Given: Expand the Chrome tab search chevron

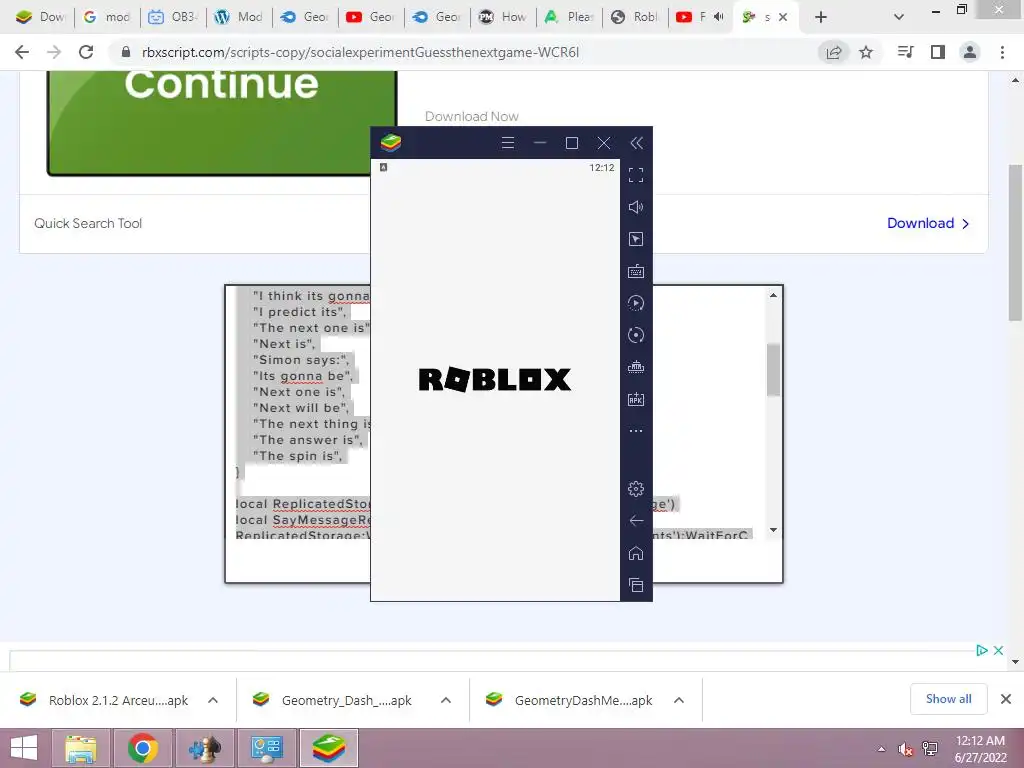Looking at the screenshot, I should tap(899, 17).
